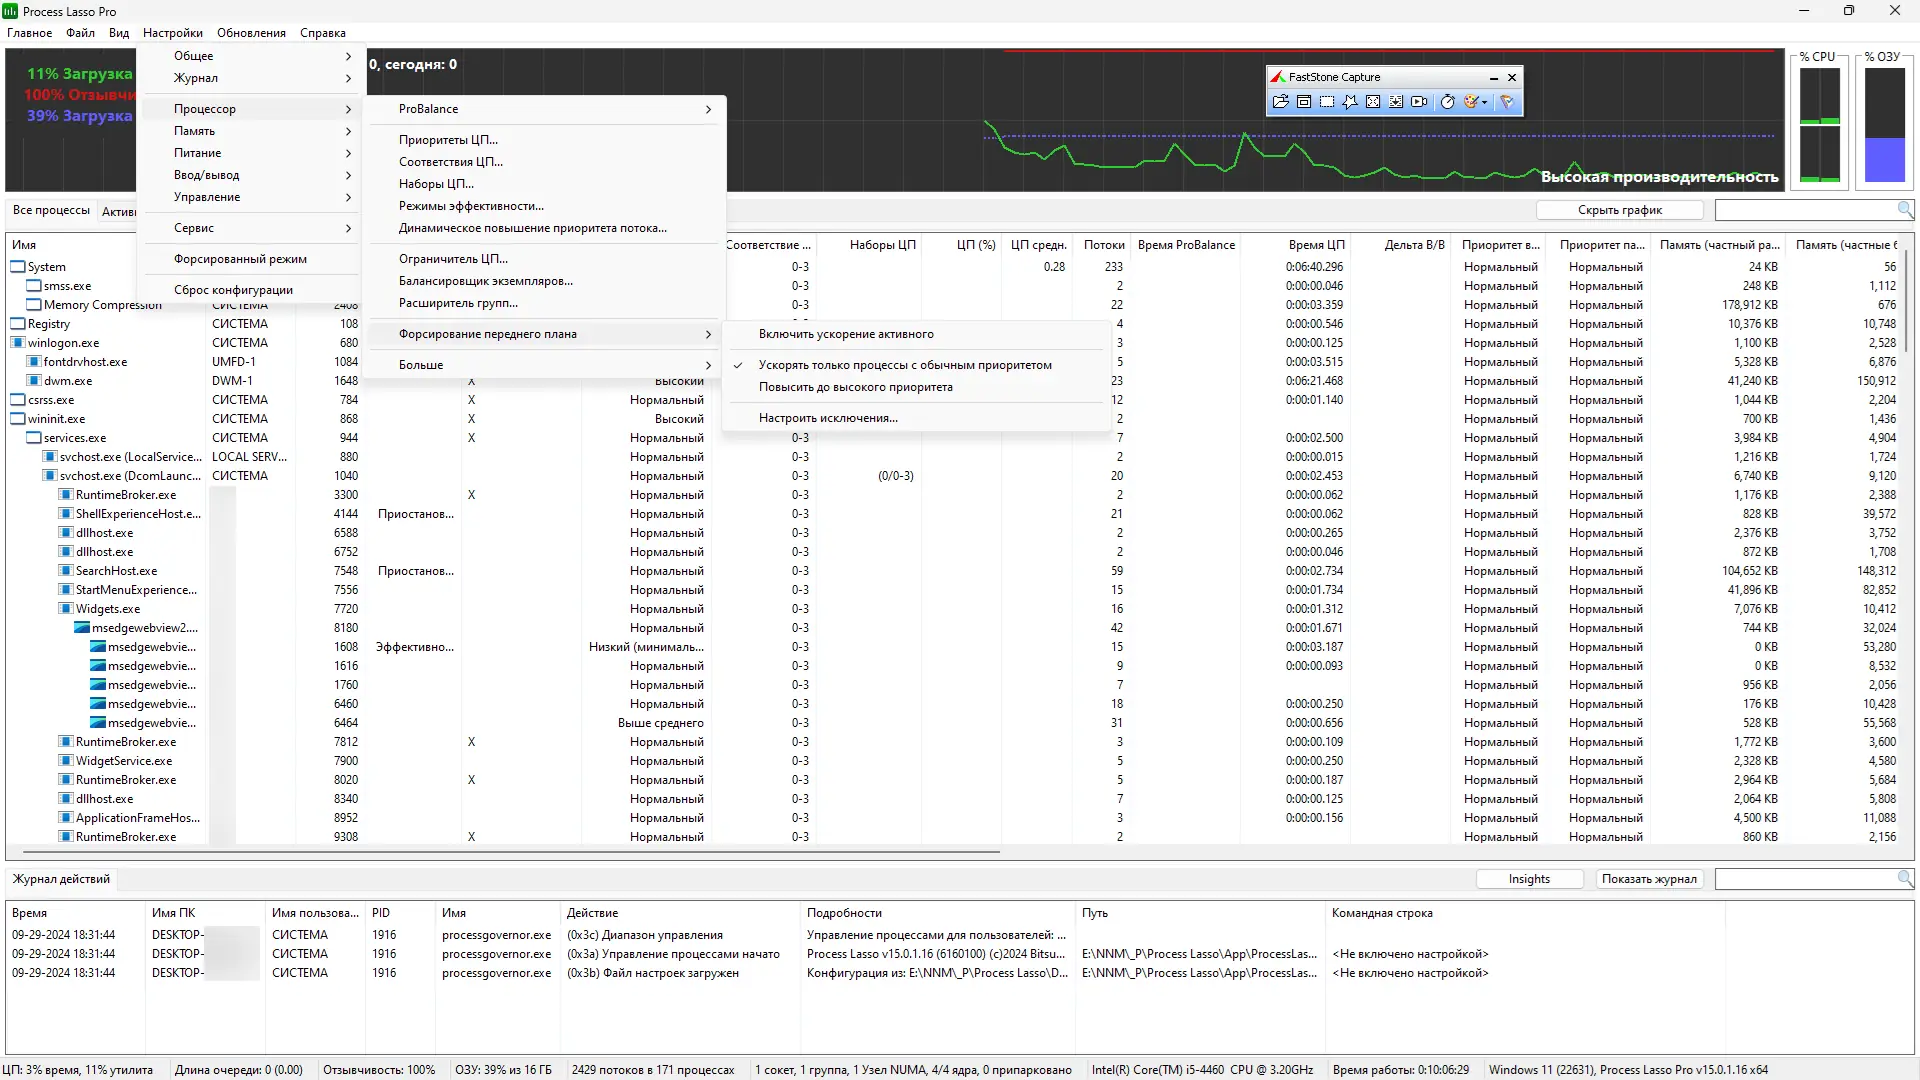Image resolution: width=1920 pixels, height=1080 pixels.
Task: Toggle 'Ускорять только процессы с обычным приоритетом'
Action: click(x=905, y=365)
